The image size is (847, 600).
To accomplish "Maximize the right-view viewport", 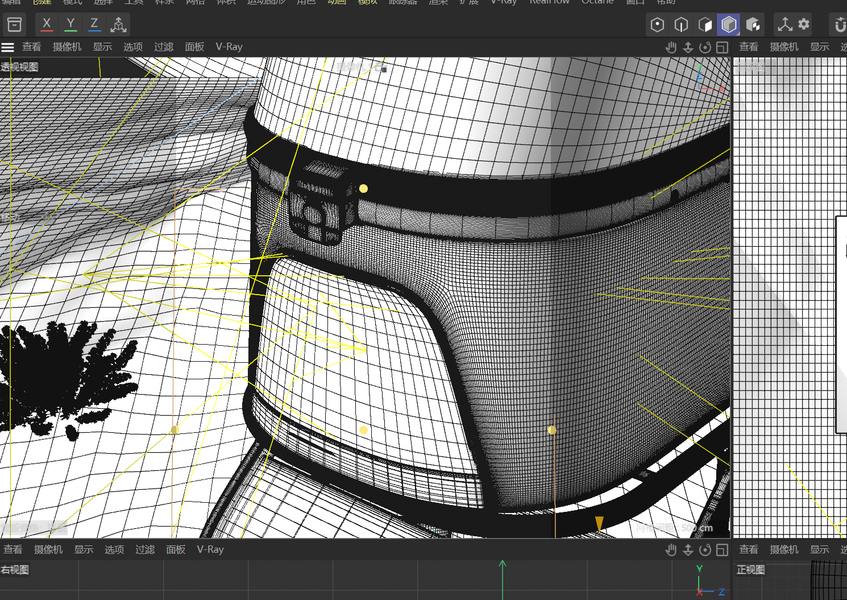I will [x=722, y=550].
